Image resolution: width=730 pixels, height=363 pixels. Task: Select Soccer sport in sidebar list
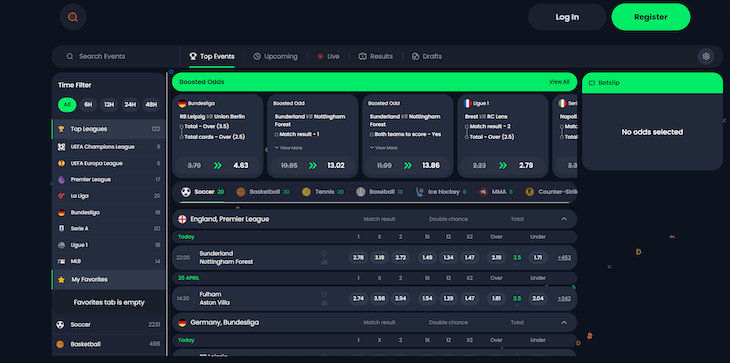(108, 324)
